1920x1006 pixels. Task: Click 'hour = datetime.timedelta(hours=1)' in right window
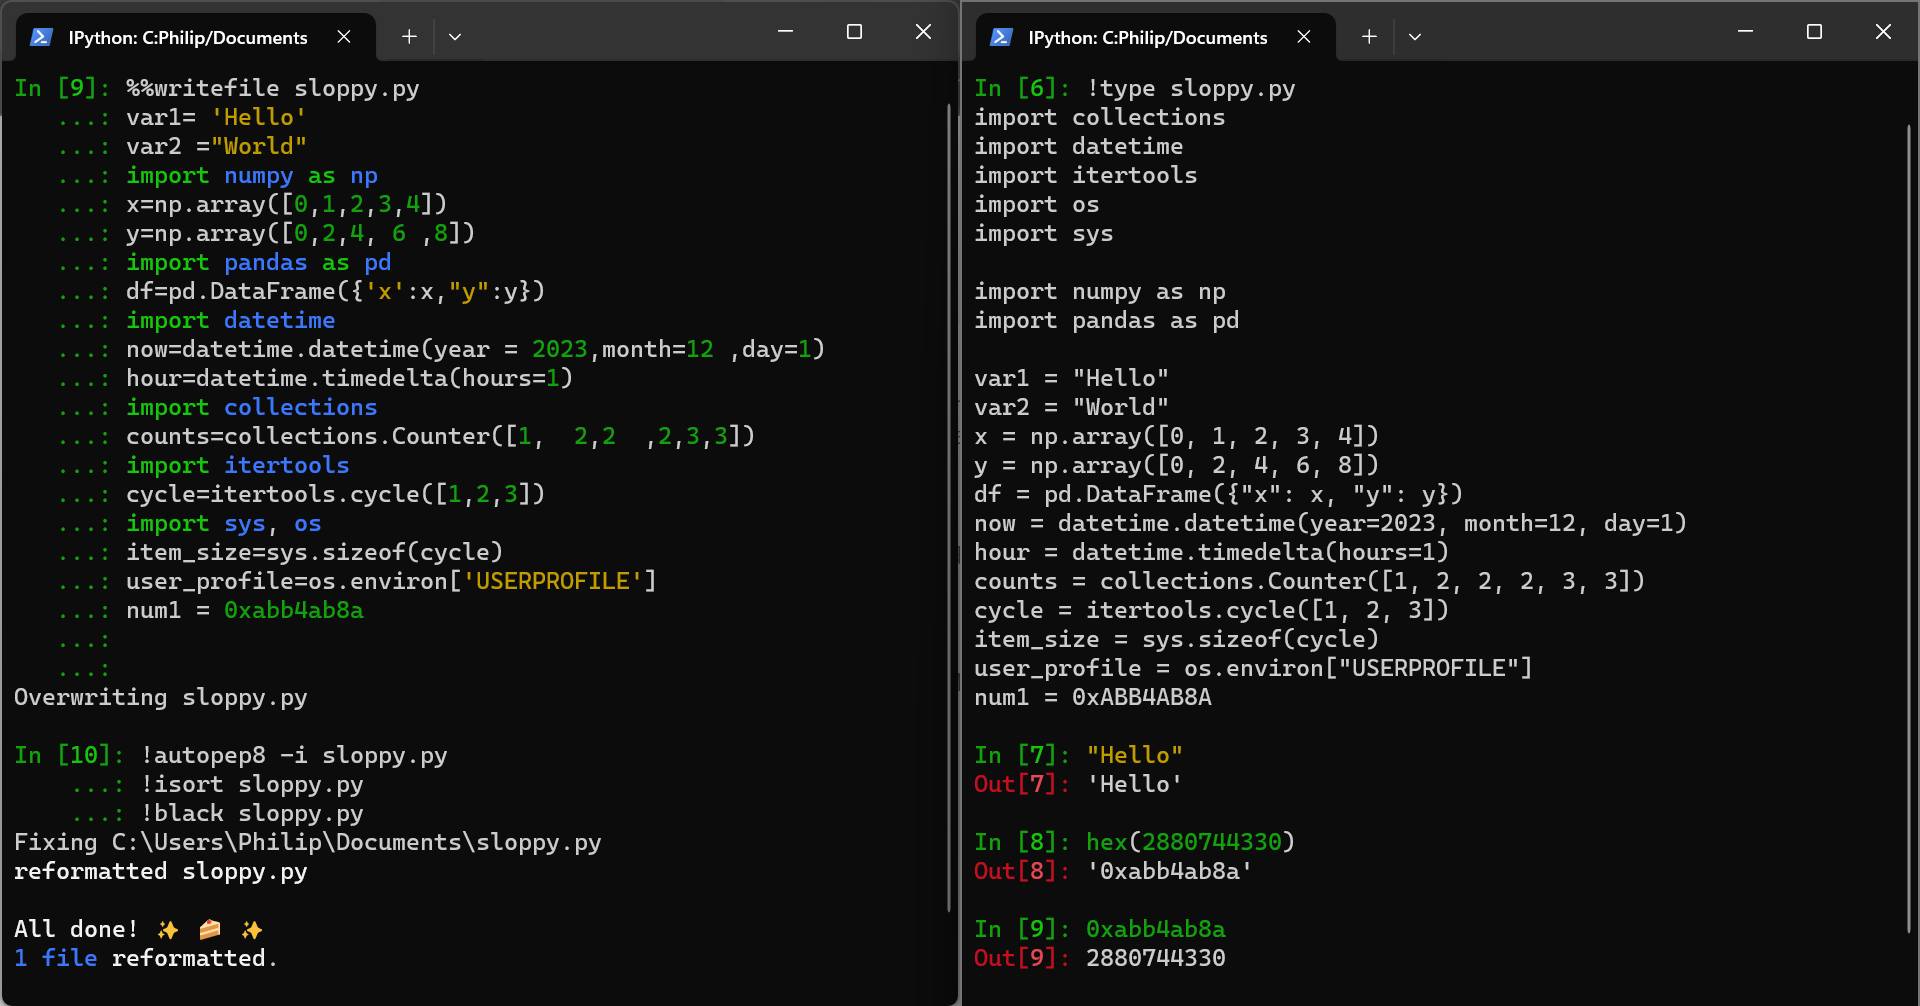click(1212, 552)
